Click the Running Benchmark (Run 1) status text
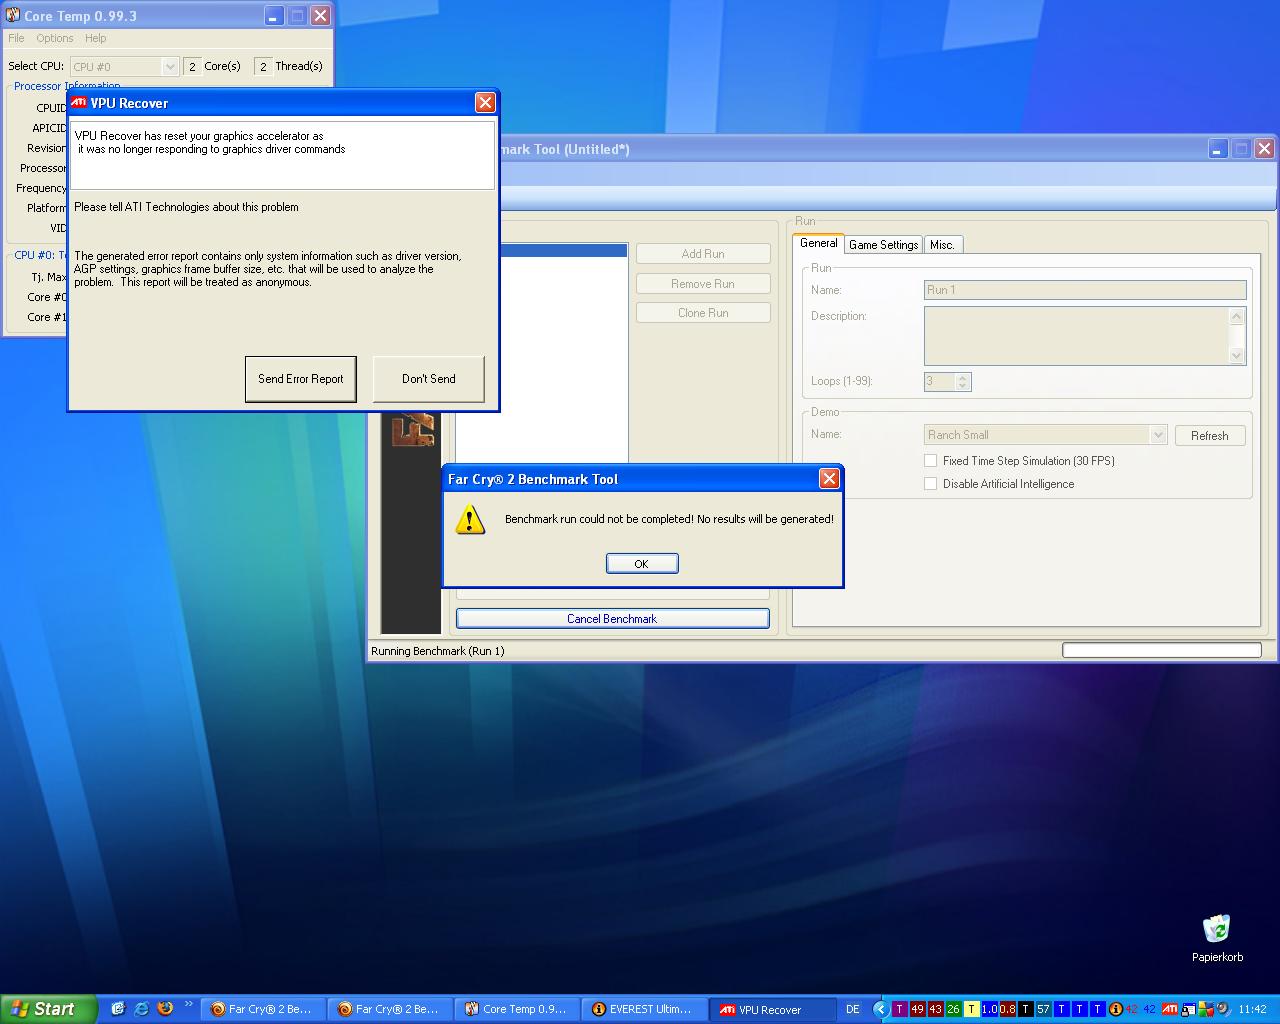 pyautogui.click(x=438, y=651)
